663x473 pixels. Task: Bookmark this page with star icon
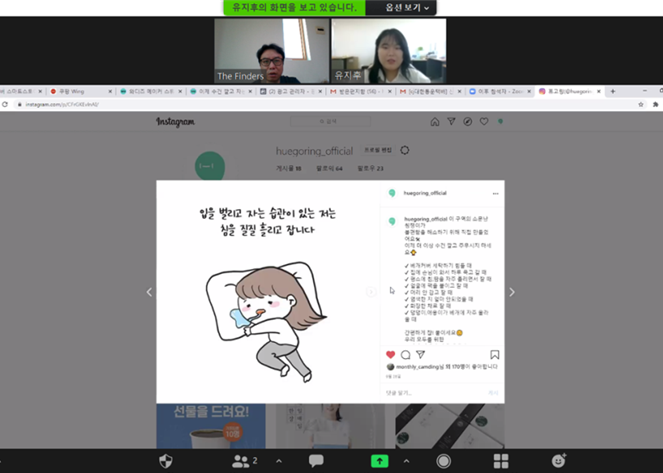coord(641,104)
